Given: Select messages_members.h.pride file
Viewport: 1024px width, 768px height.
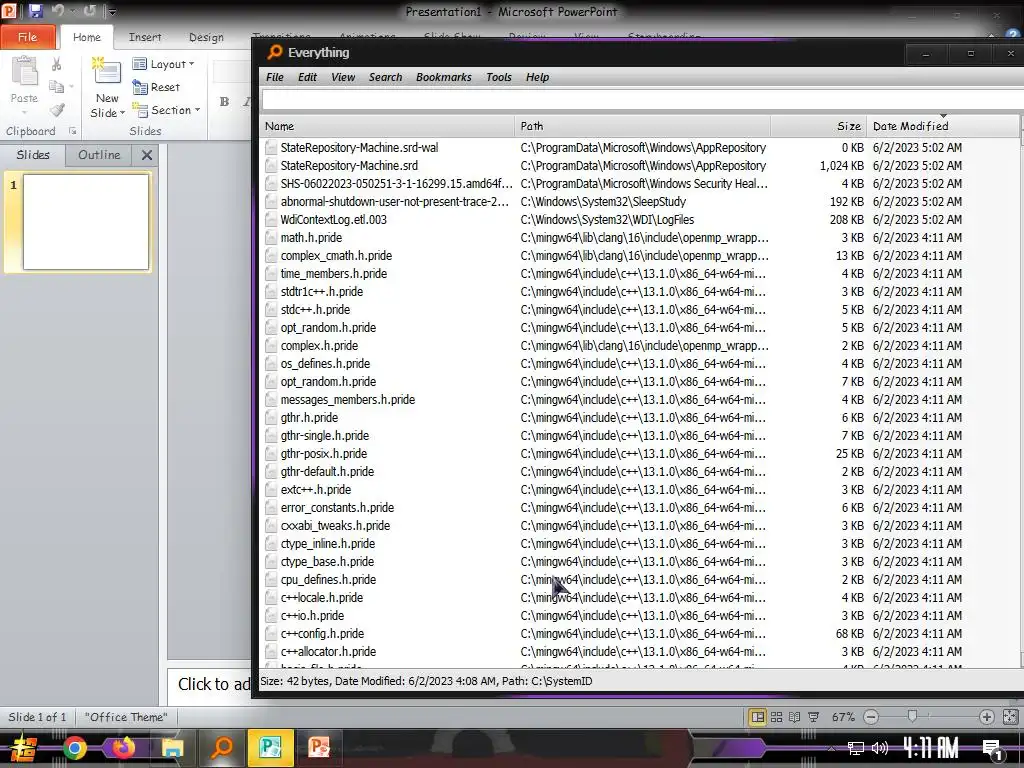Looking at the screenshot, I should point(348,400).
